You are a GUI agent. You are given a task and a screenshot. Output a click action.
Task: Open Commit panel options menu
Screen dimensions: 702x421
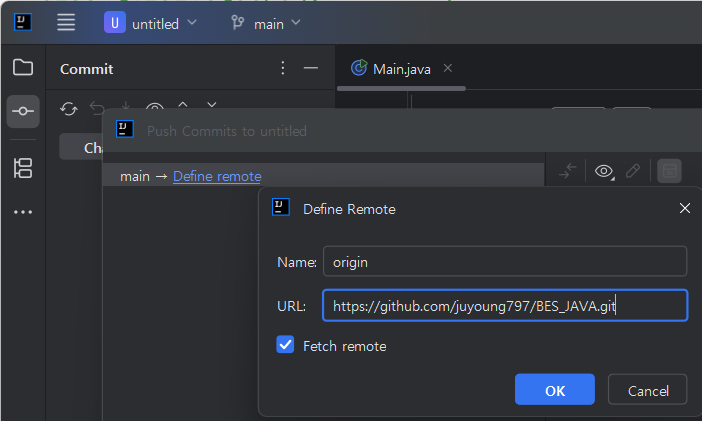pos(283,68)
